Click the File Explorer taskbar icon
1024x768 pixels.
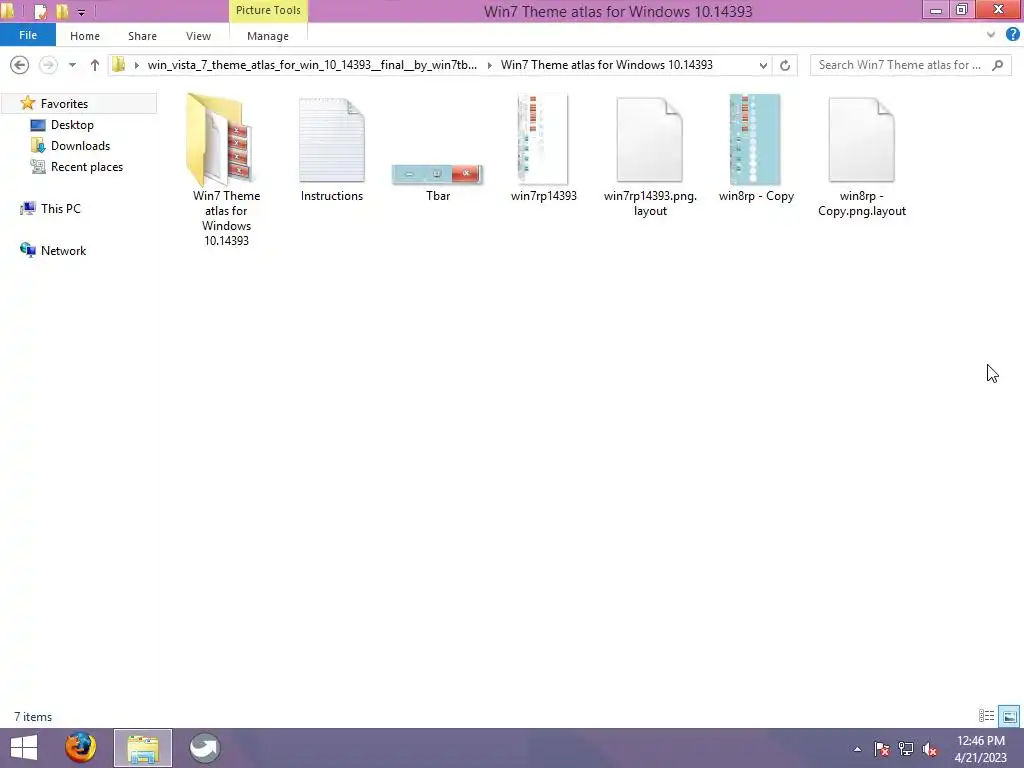(x=143, y=748)
